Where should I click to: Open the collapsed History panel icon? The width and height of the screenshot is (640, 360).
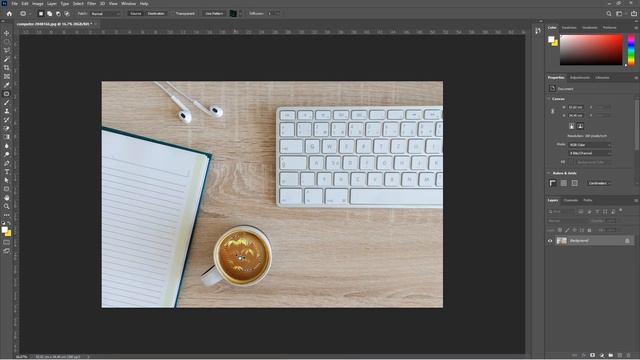tap(538, 31)
